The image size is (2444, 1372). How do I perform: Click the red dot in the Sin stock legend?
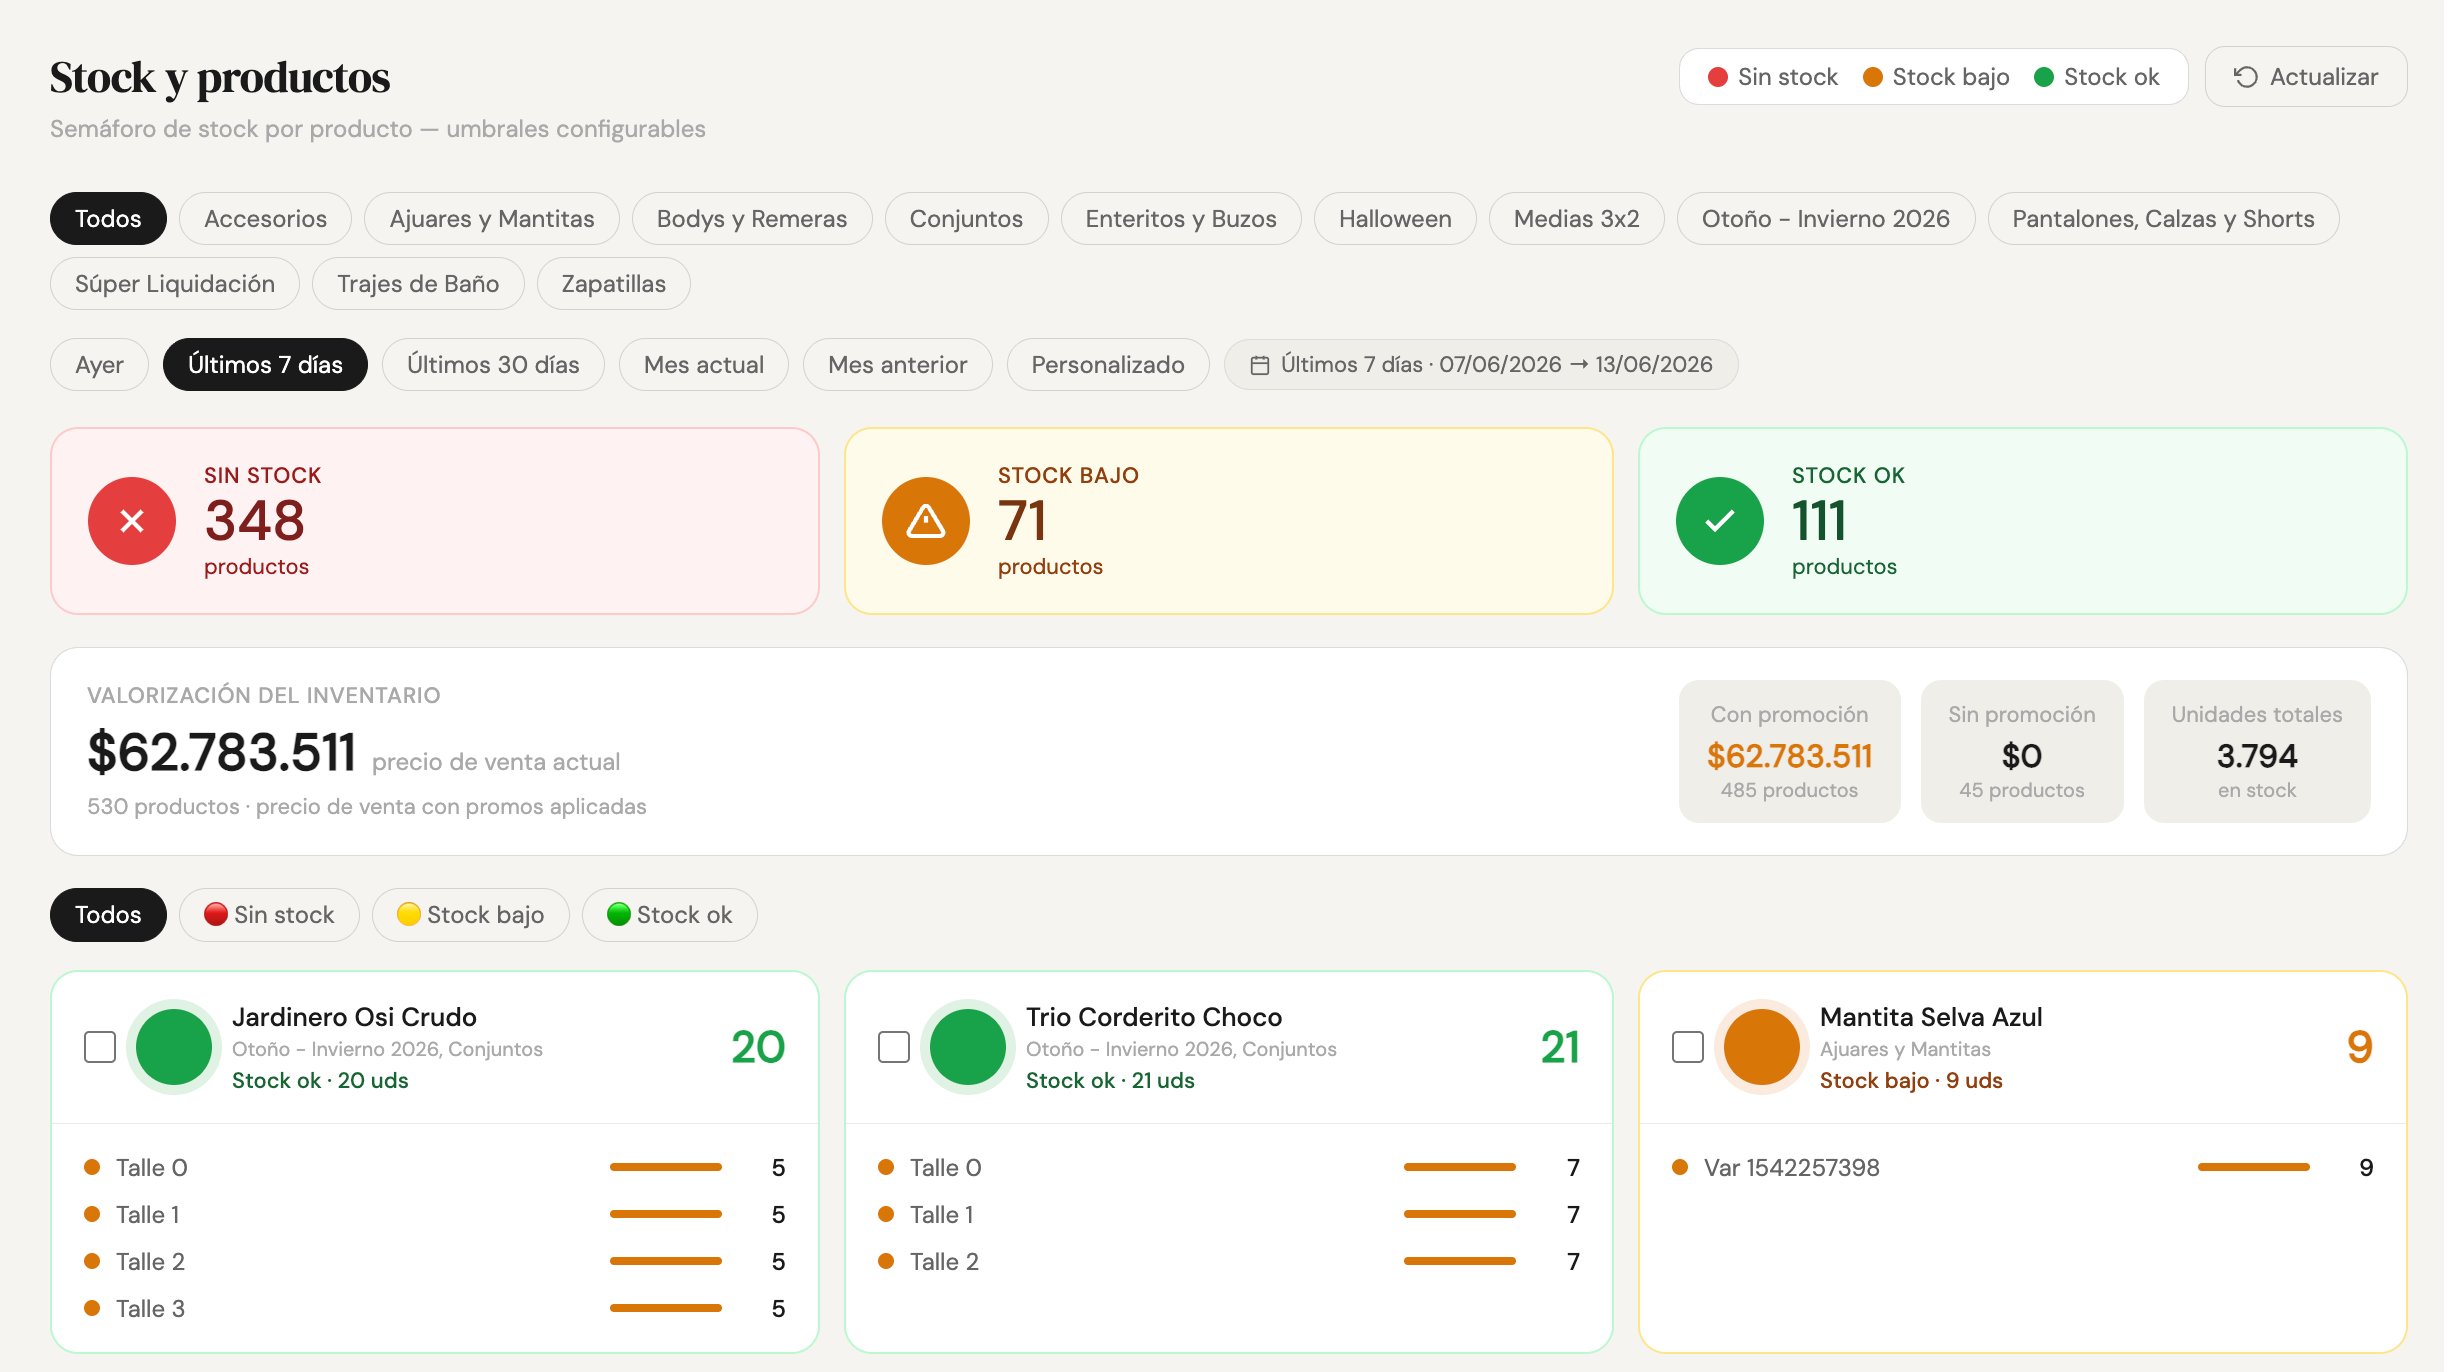1718,77
